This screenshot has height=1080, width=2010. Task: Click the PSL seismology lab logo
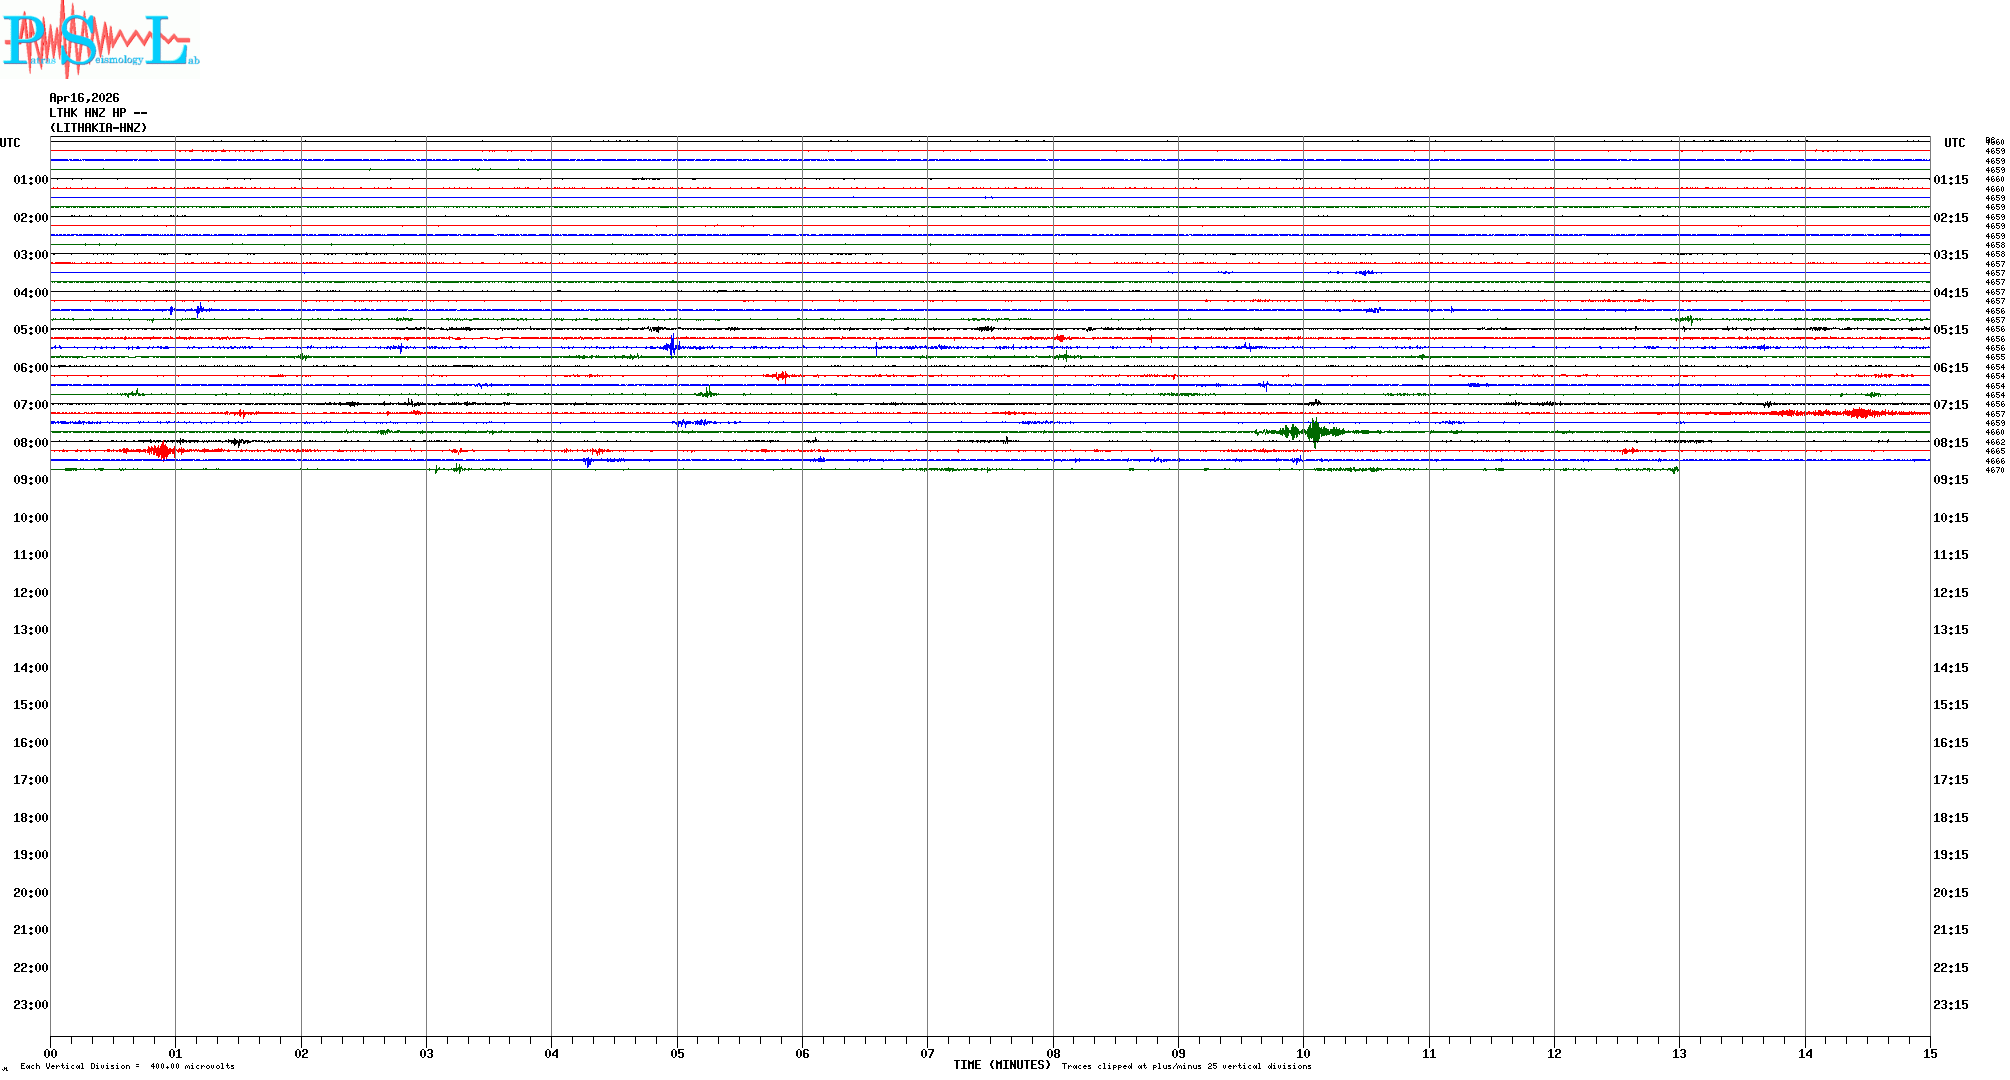click(100, 40)
